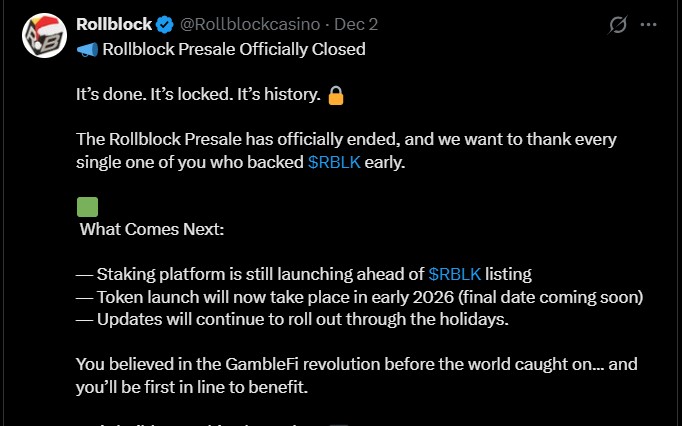This screenshot has width=682, height=426.
Task: Click the "Rollblock Presale Officially Closed" headline
Action: 231,49
